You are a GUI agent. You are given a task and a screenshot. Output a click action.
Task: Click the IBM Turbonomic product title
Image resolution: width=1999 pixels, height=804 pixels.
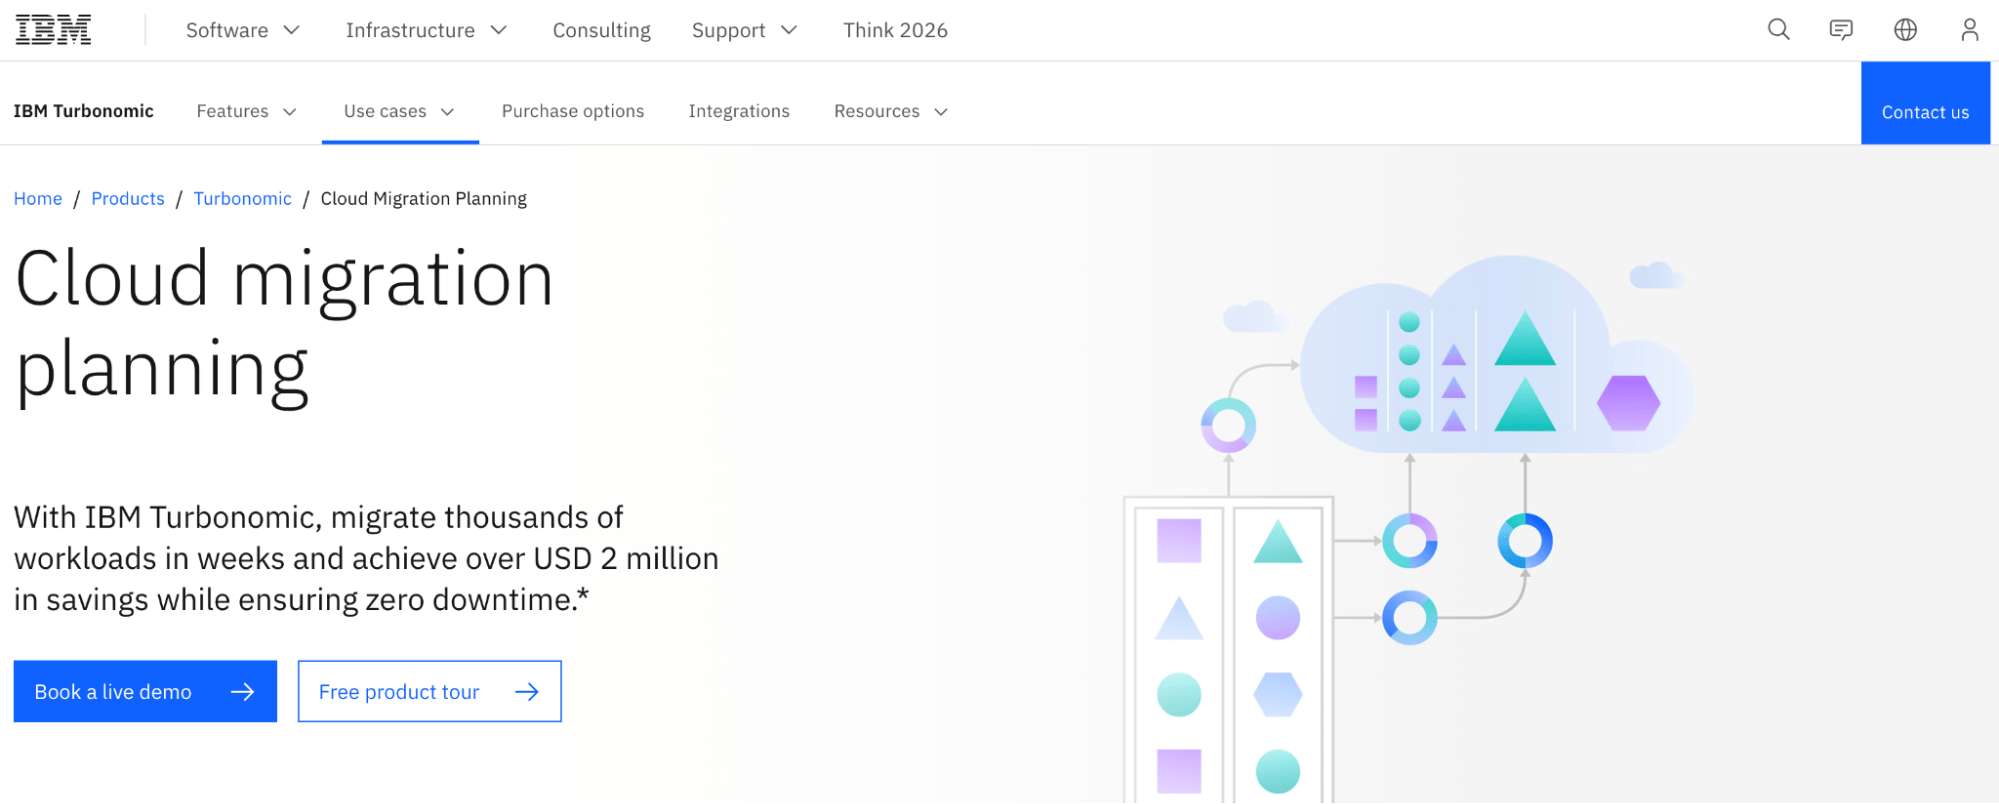coord(84,111)
